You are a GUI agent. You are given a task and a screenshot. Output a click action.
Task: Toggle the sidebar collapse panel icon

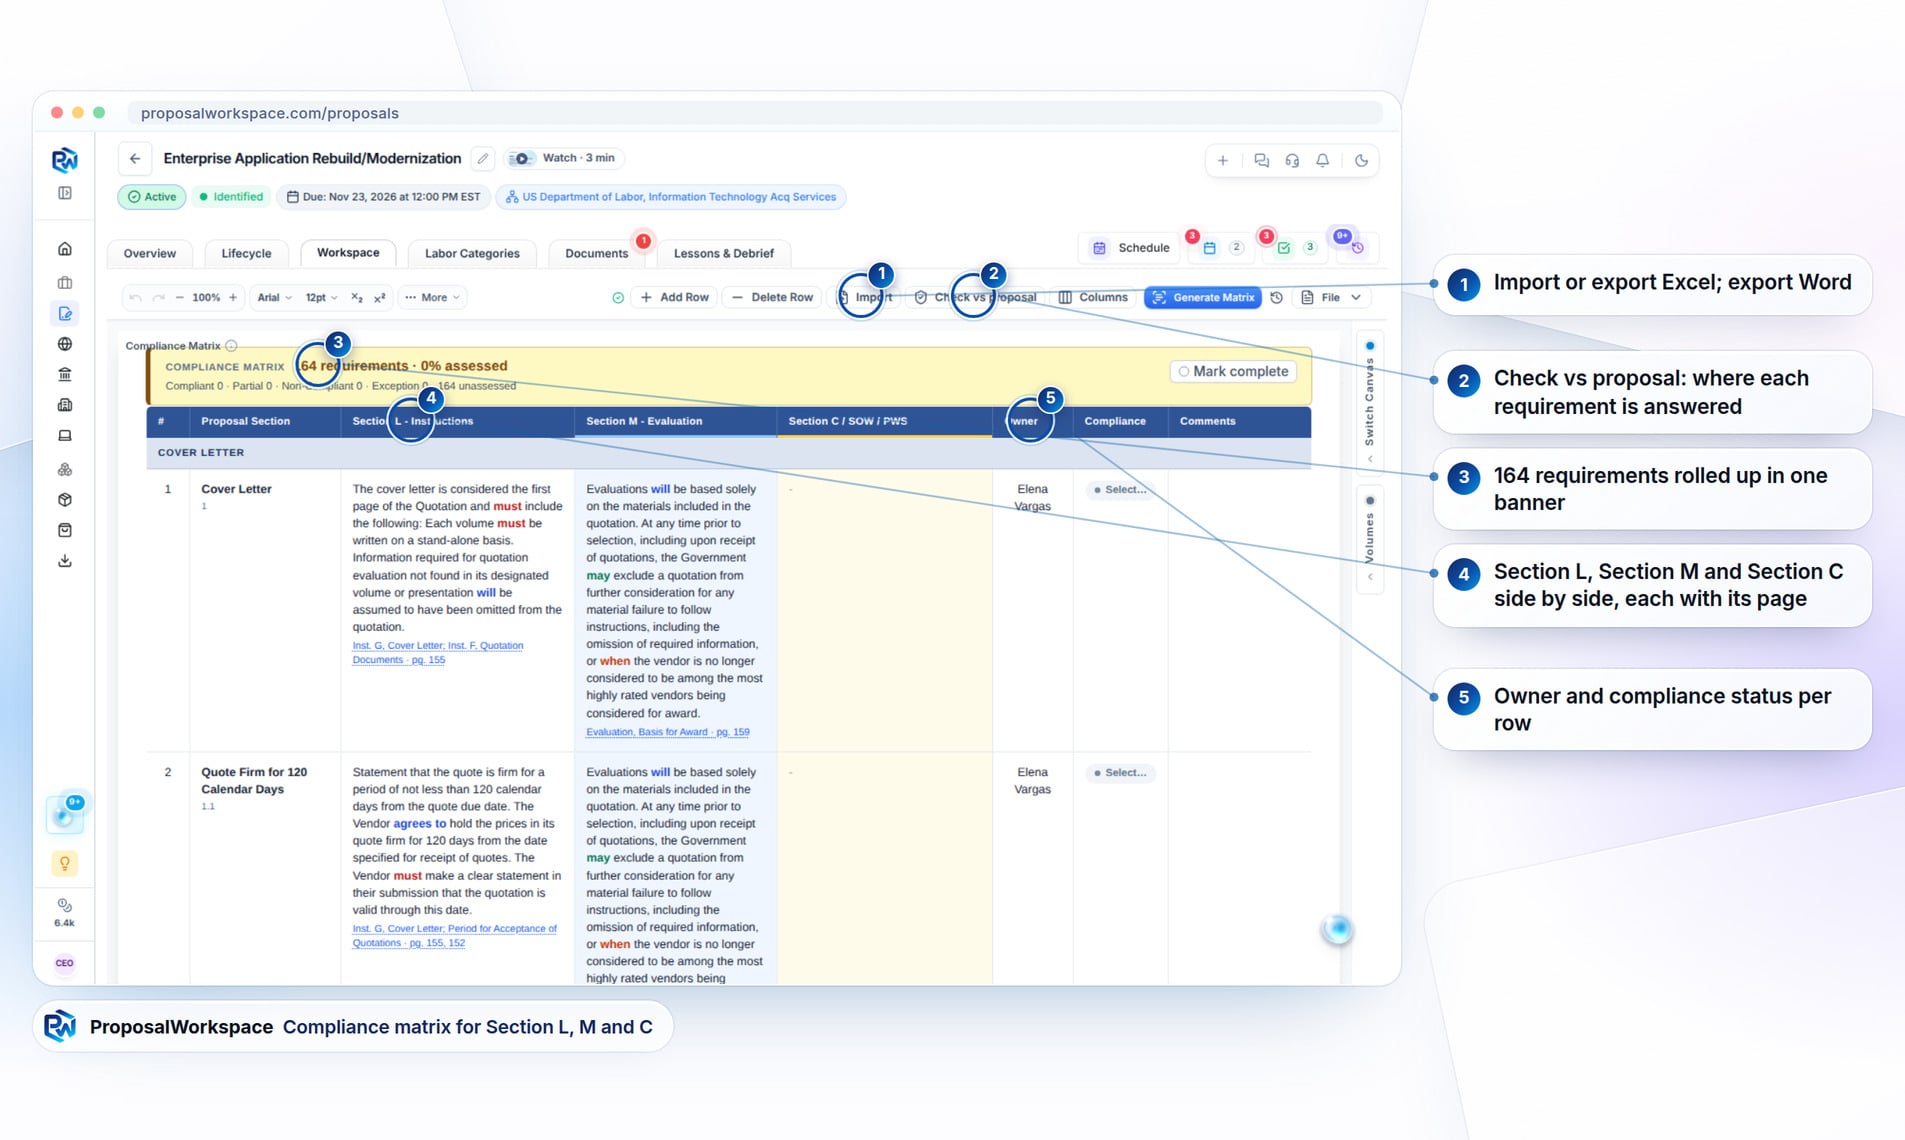65,193
